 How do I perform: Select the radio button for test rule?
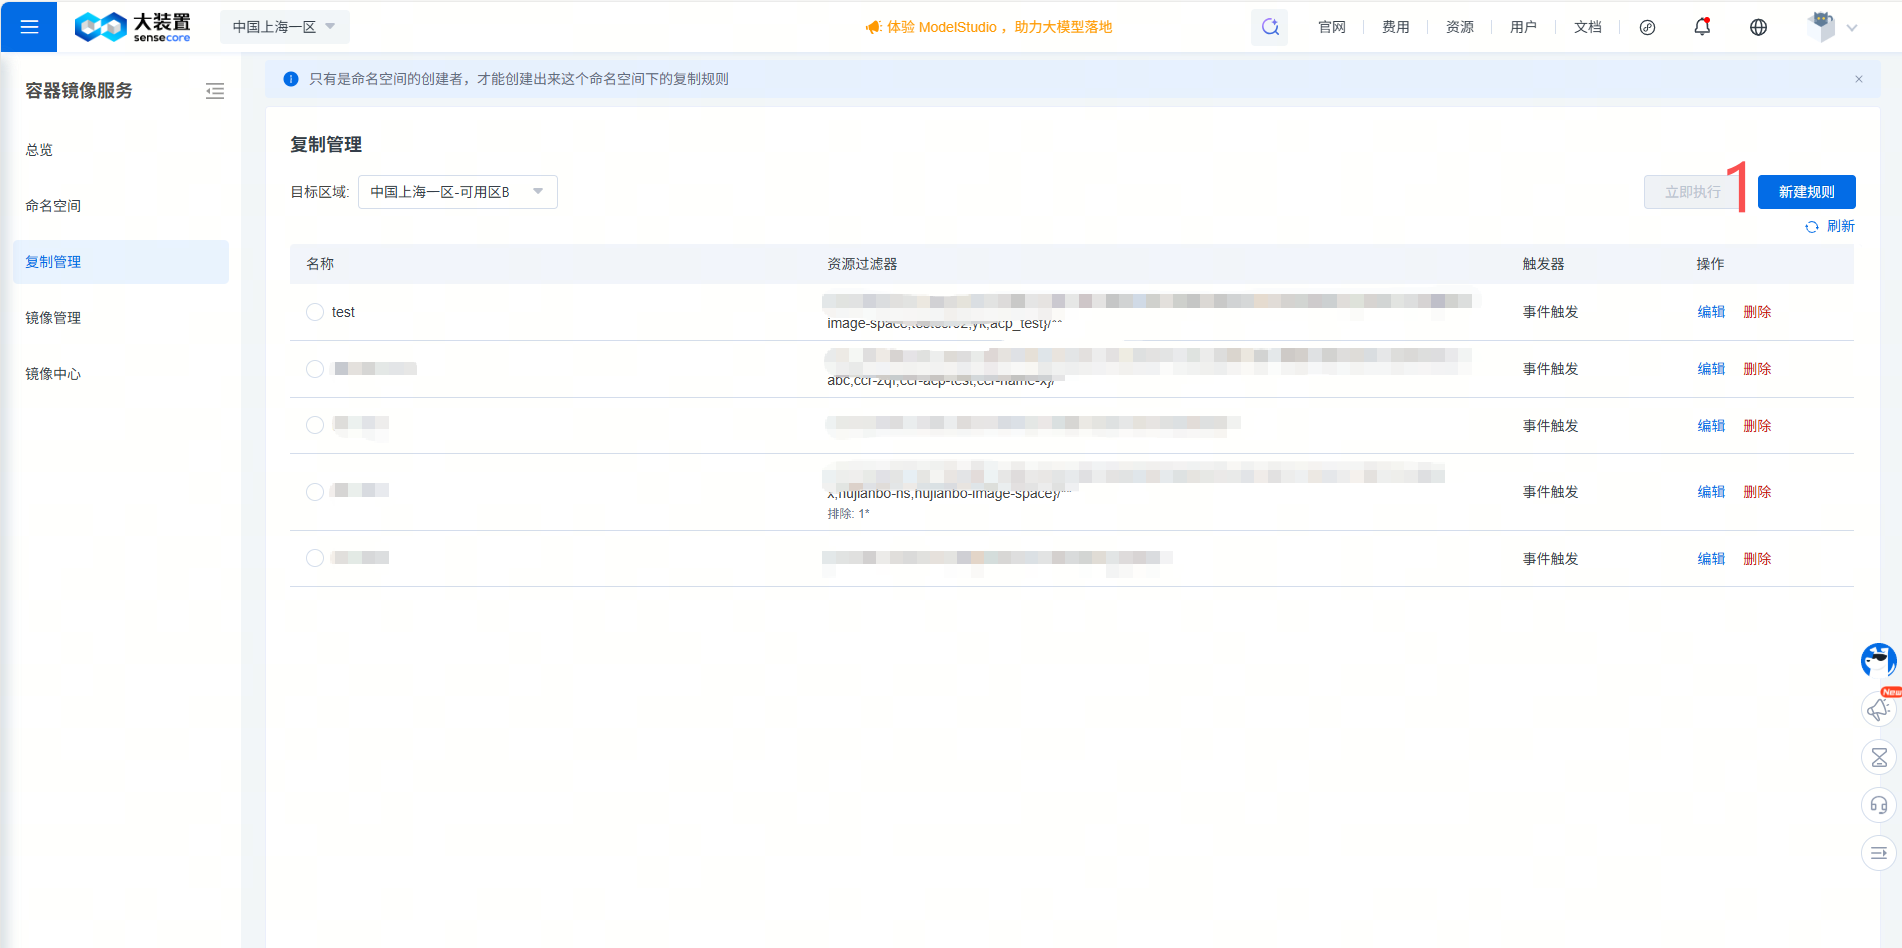[315, 312]
